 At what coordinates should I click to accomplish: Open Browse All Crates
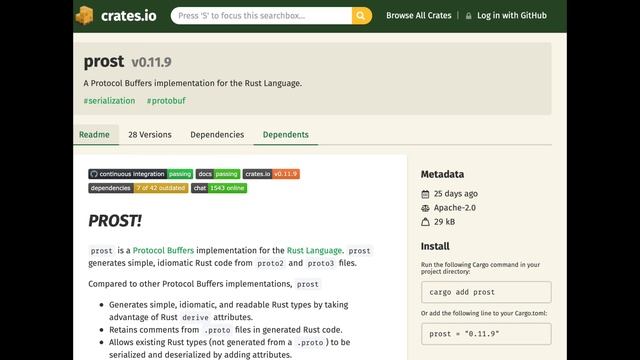[x=419, y=16]
